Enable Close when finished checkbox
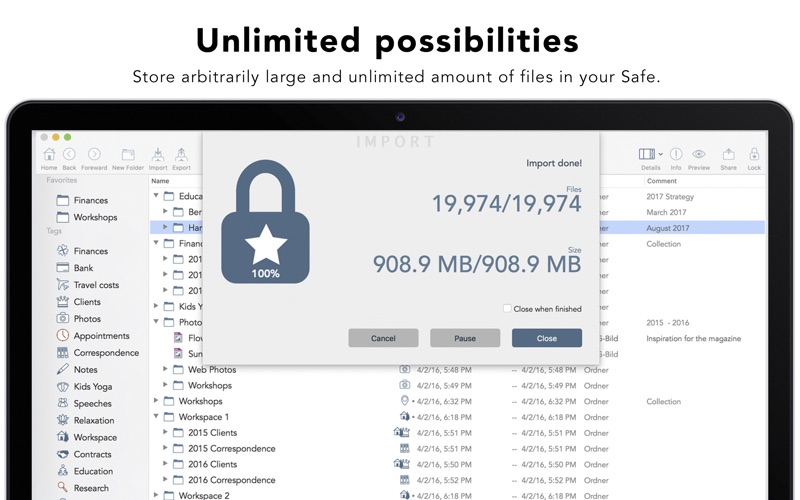The width and height of the screenshot is (800, 500). point(507,309)
